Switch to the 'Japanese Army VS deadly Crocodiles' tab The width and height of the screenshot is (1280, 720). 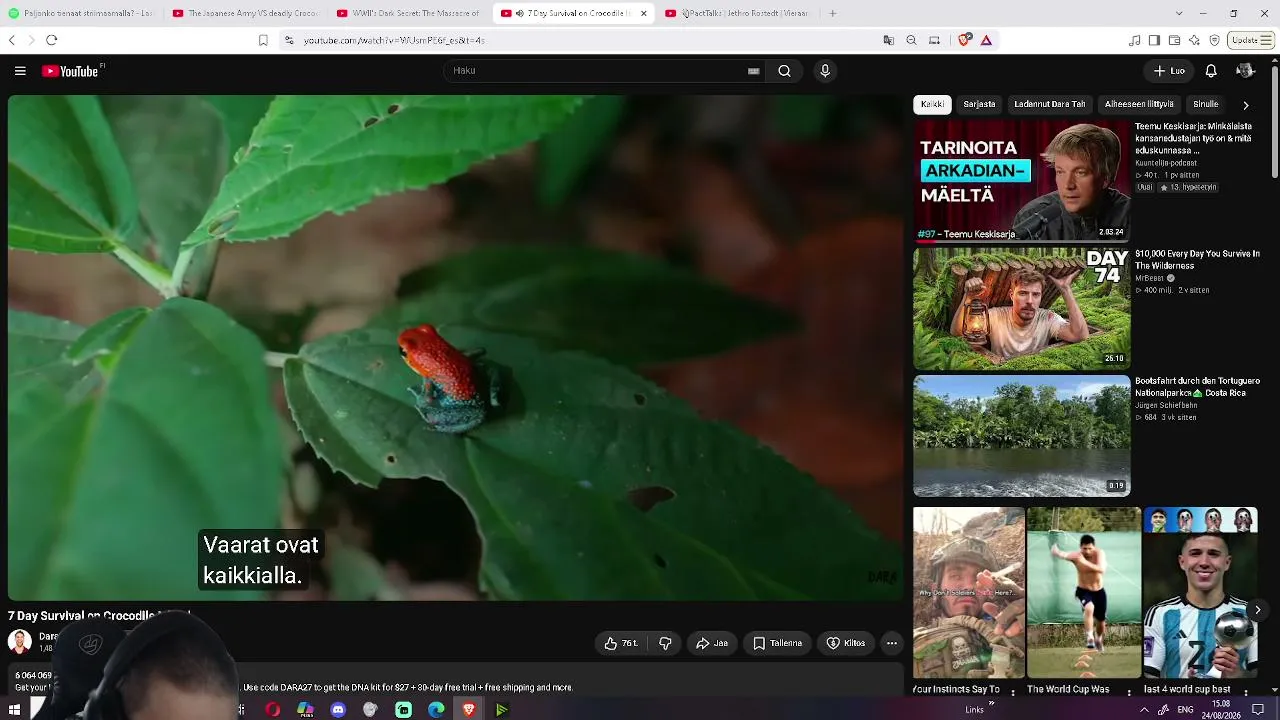245,13
